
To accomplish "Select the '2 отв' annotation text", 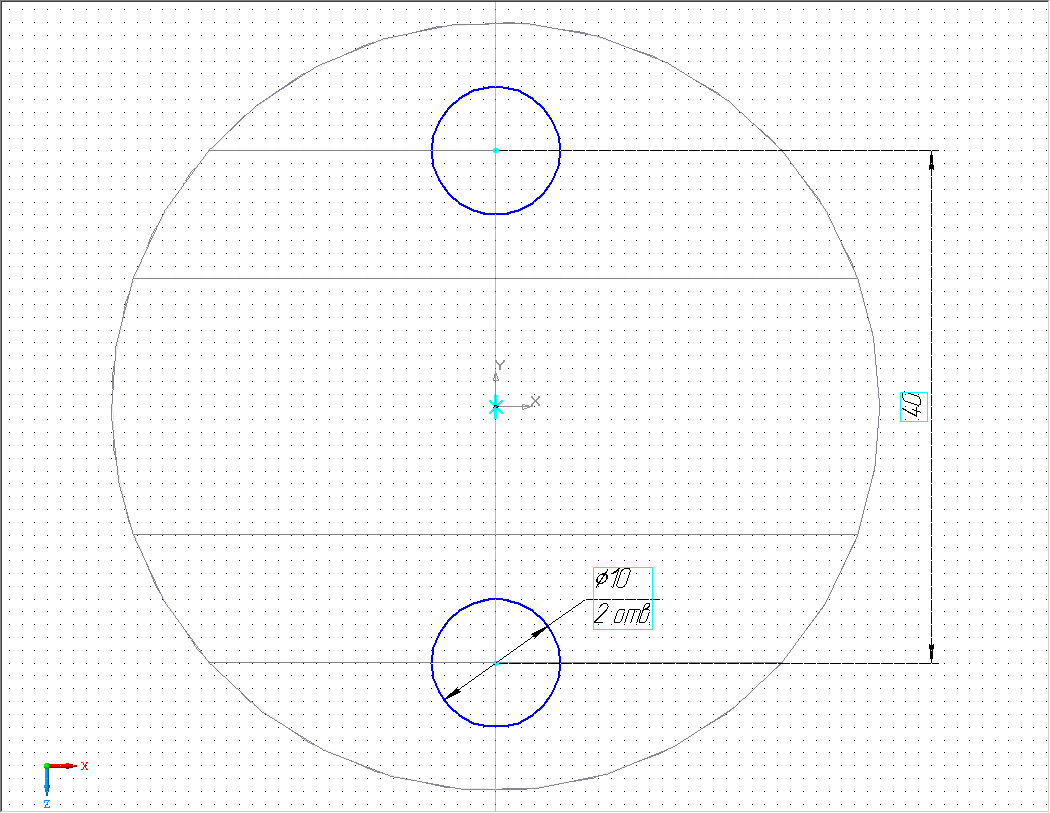I will [x=622, y=614].
